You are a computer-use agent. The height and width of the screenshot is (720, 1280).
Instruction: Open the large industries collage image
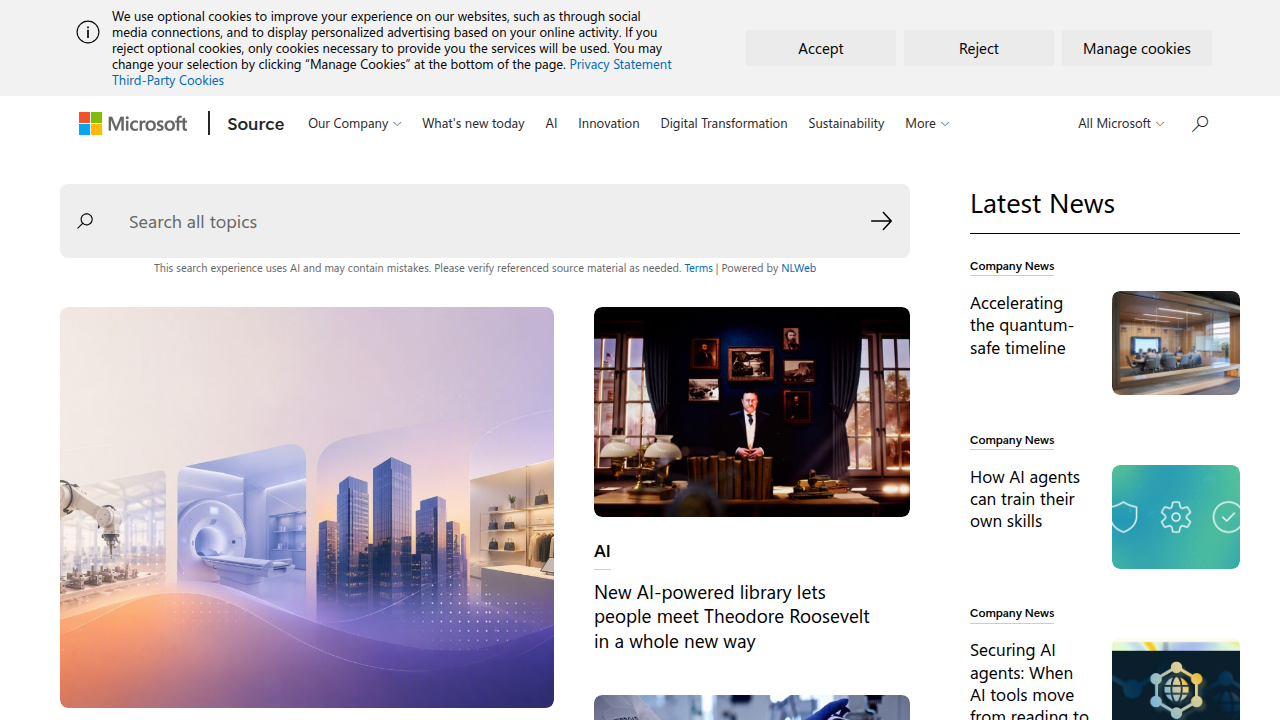tap(307, 507)
